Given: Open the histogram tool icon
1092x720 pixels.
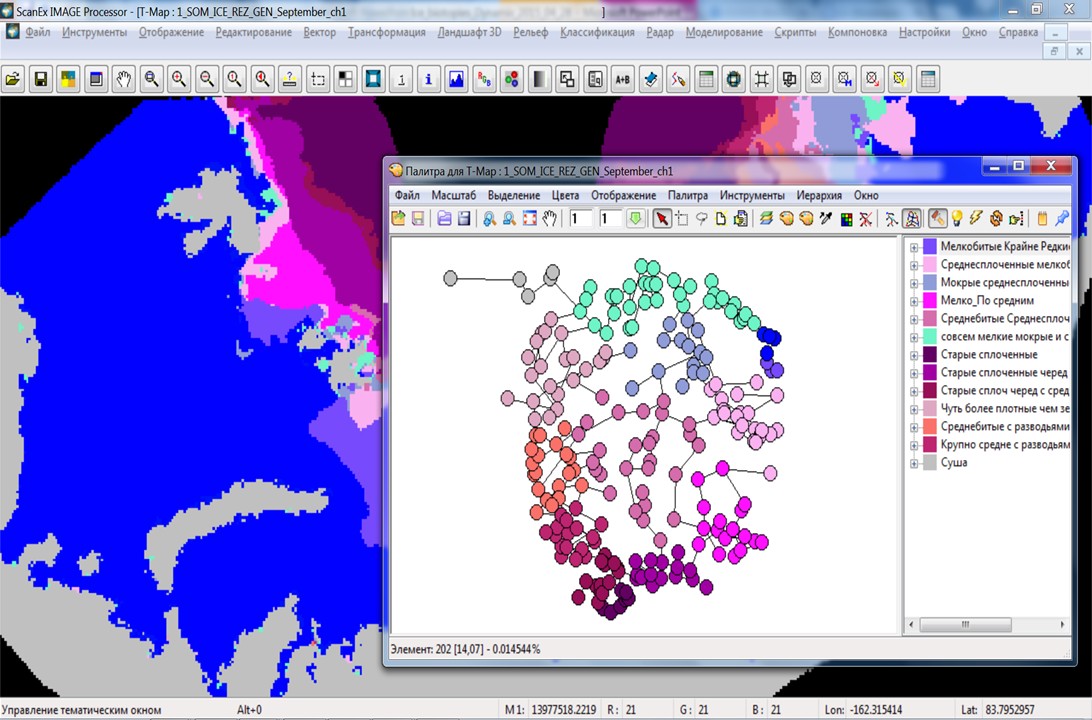Looking at the screenshot, I should (x=457, y=80).
